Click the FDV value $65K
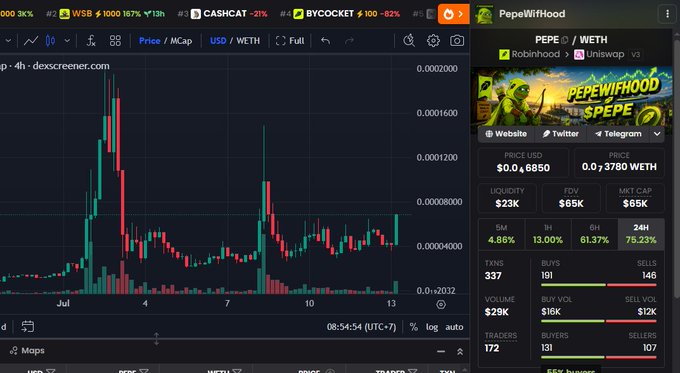The image size is (680, 373). click(571, 203)
